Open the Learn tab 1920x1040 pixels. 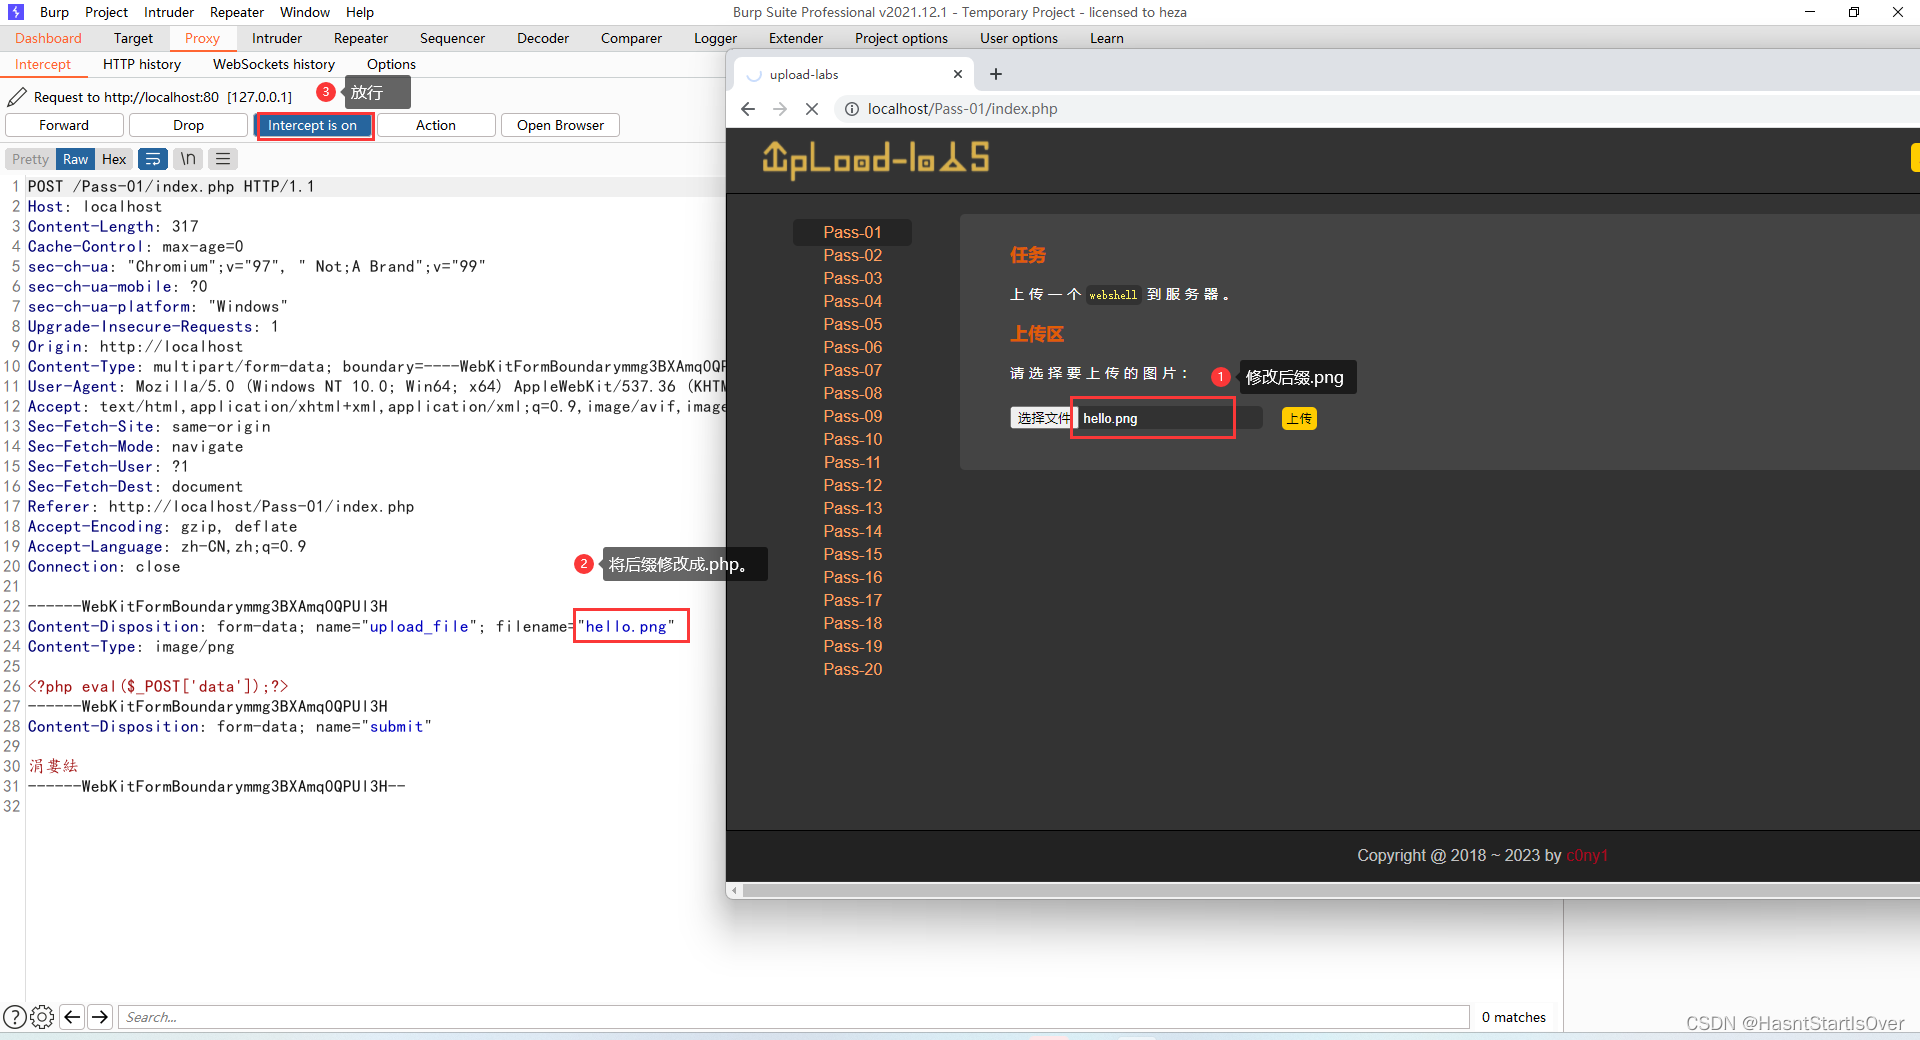pyautogui.click(x=1107, y=38)
